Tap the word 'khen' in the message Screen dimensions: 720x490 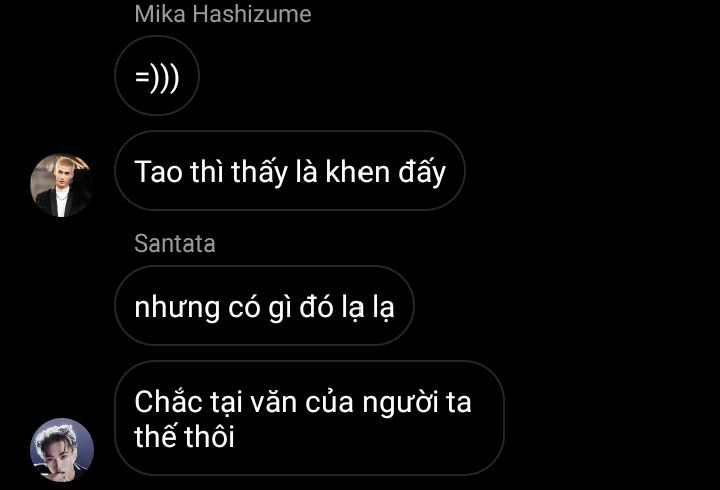[358, 172]
